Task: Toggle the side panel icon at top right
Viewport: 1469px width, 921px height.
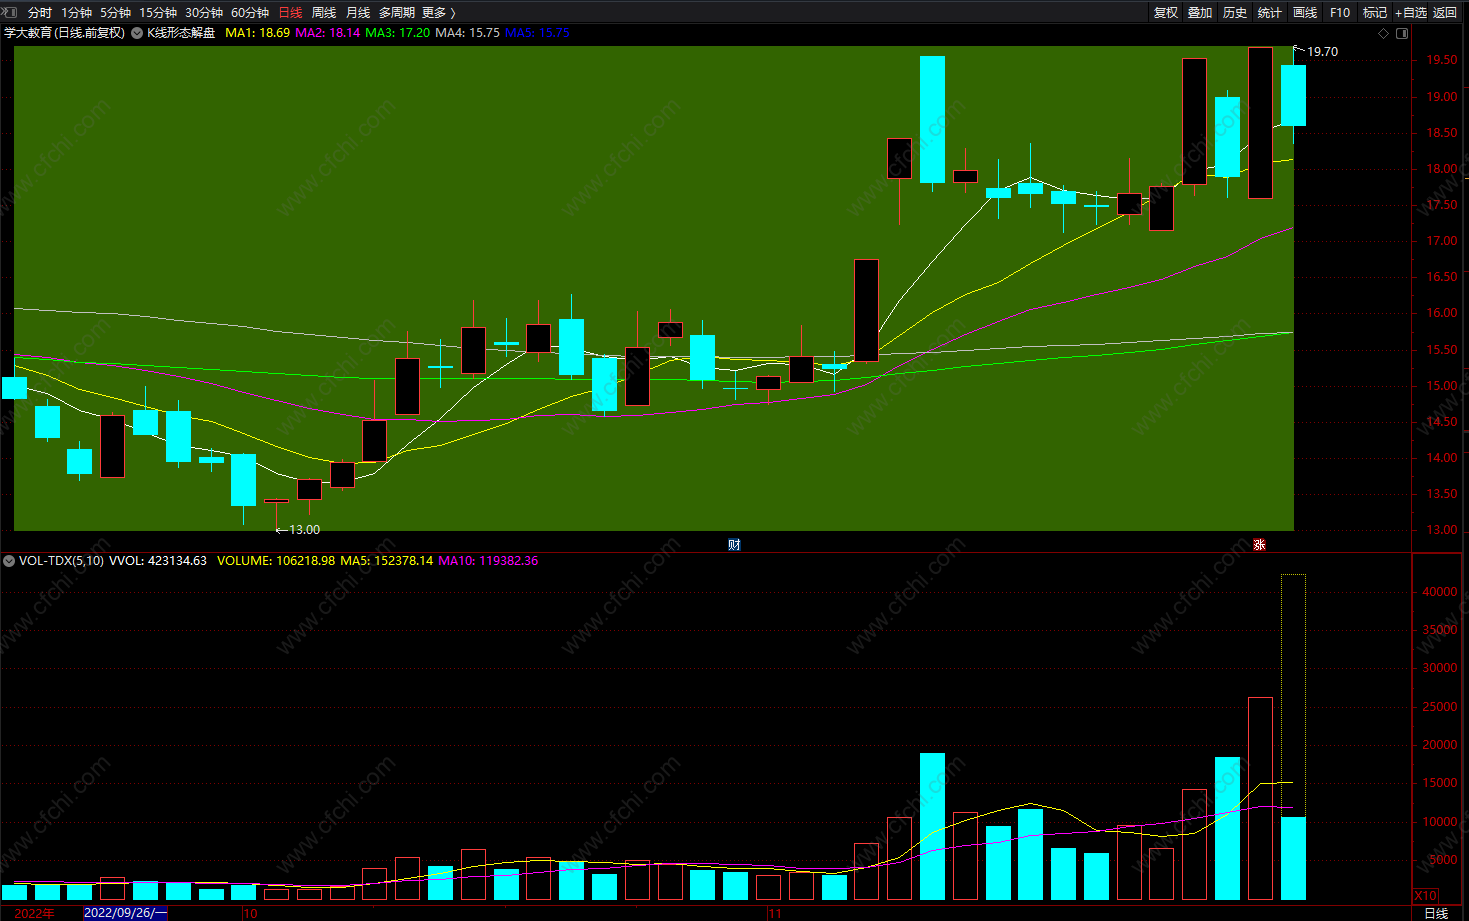Action: pos(1402,33)
